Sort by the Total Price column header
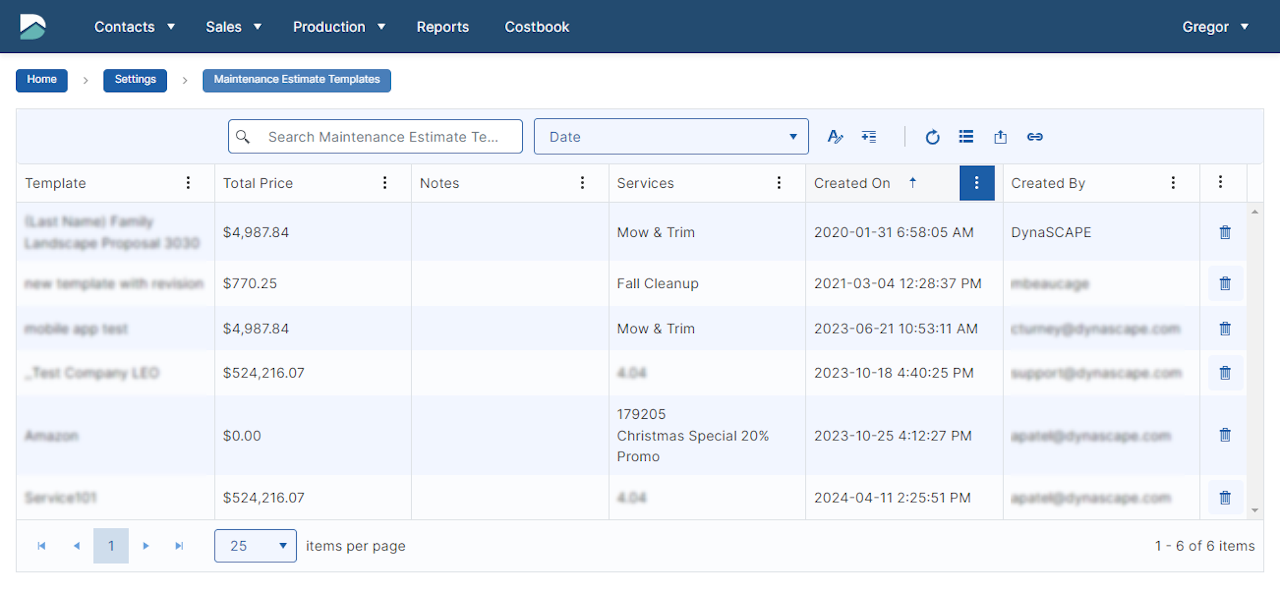Image resolution: width=1280 pixels, height=594 pixels. pos(258,183)
